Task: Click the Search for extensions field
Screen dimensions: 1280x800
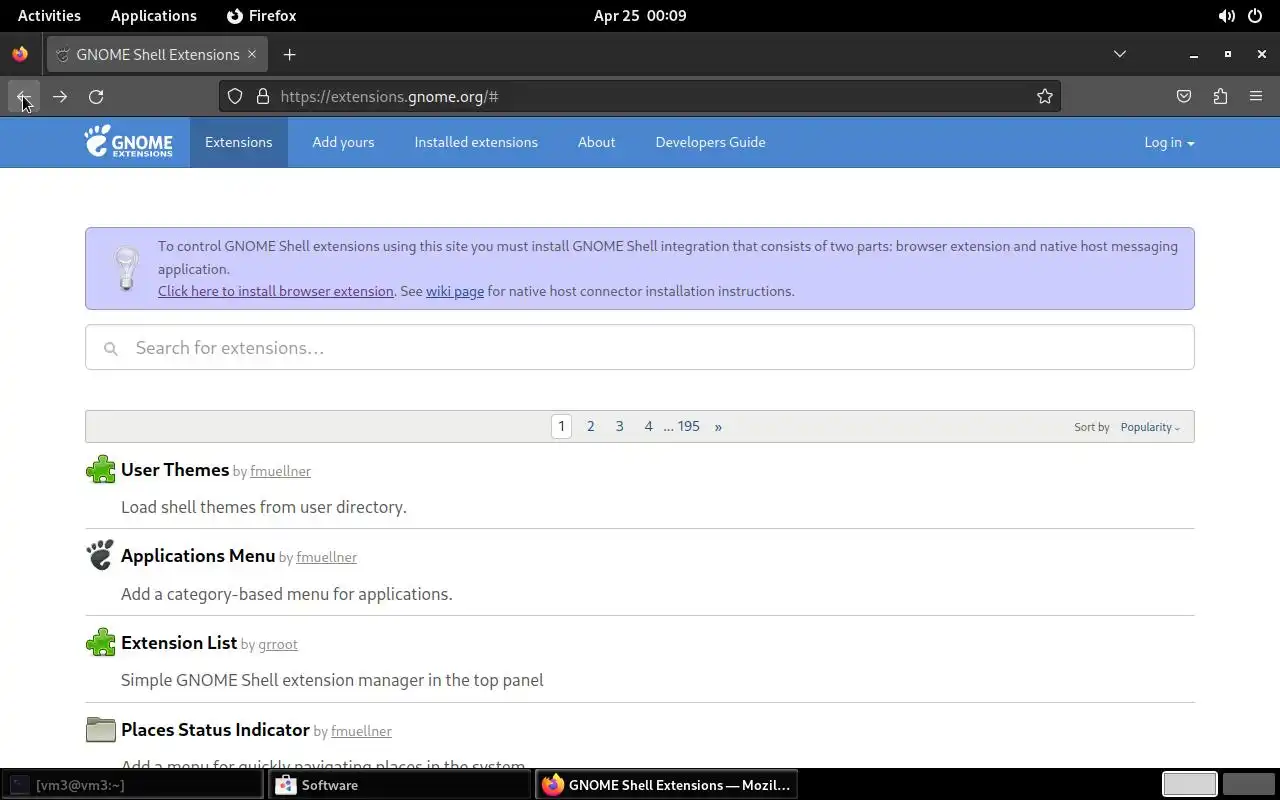Action: coord(640,347)
